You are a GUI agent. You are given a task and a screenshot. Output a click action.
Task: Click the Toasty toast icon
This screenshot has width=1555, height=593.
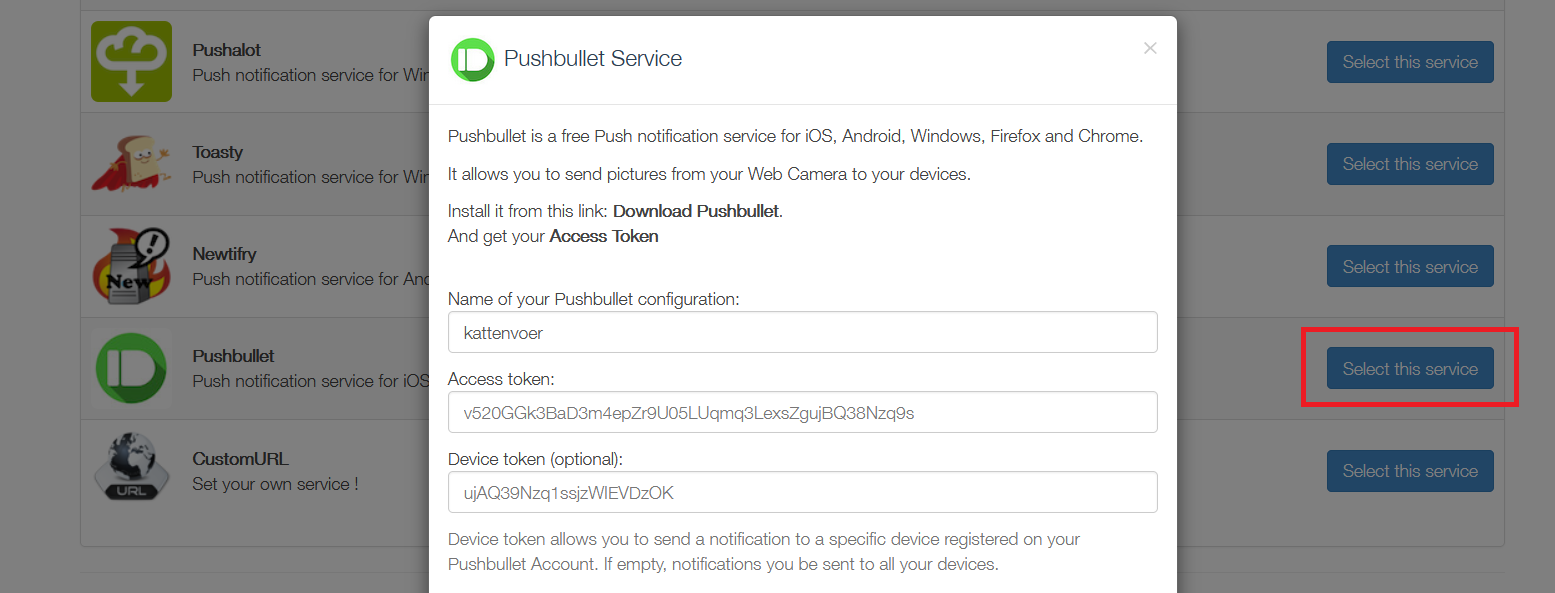[131, 163]
